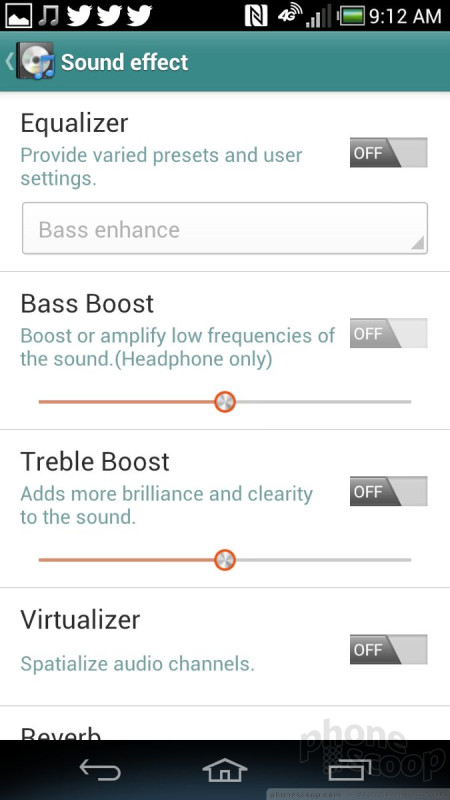The image size is (450, 800).
Task: Turn on the Equalizer switch
Action: click(388, 153)
